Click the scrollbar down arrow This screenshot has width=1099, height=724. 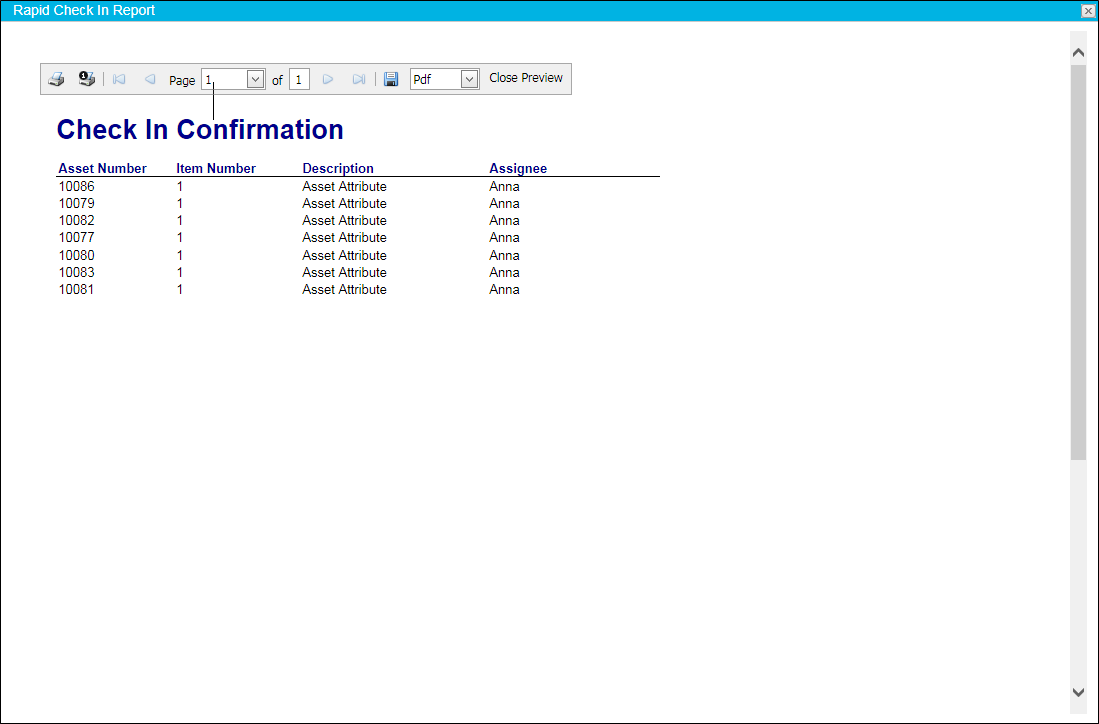(x=1078, y=692)
